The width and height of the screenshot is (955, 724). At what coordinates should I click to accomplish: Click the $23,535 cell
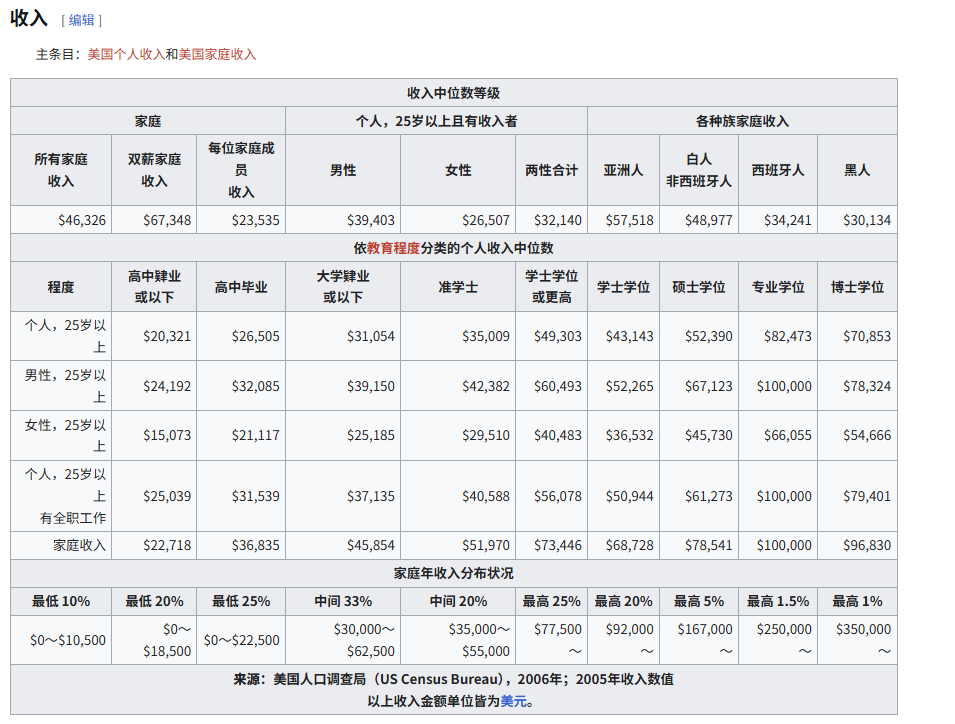241,220
